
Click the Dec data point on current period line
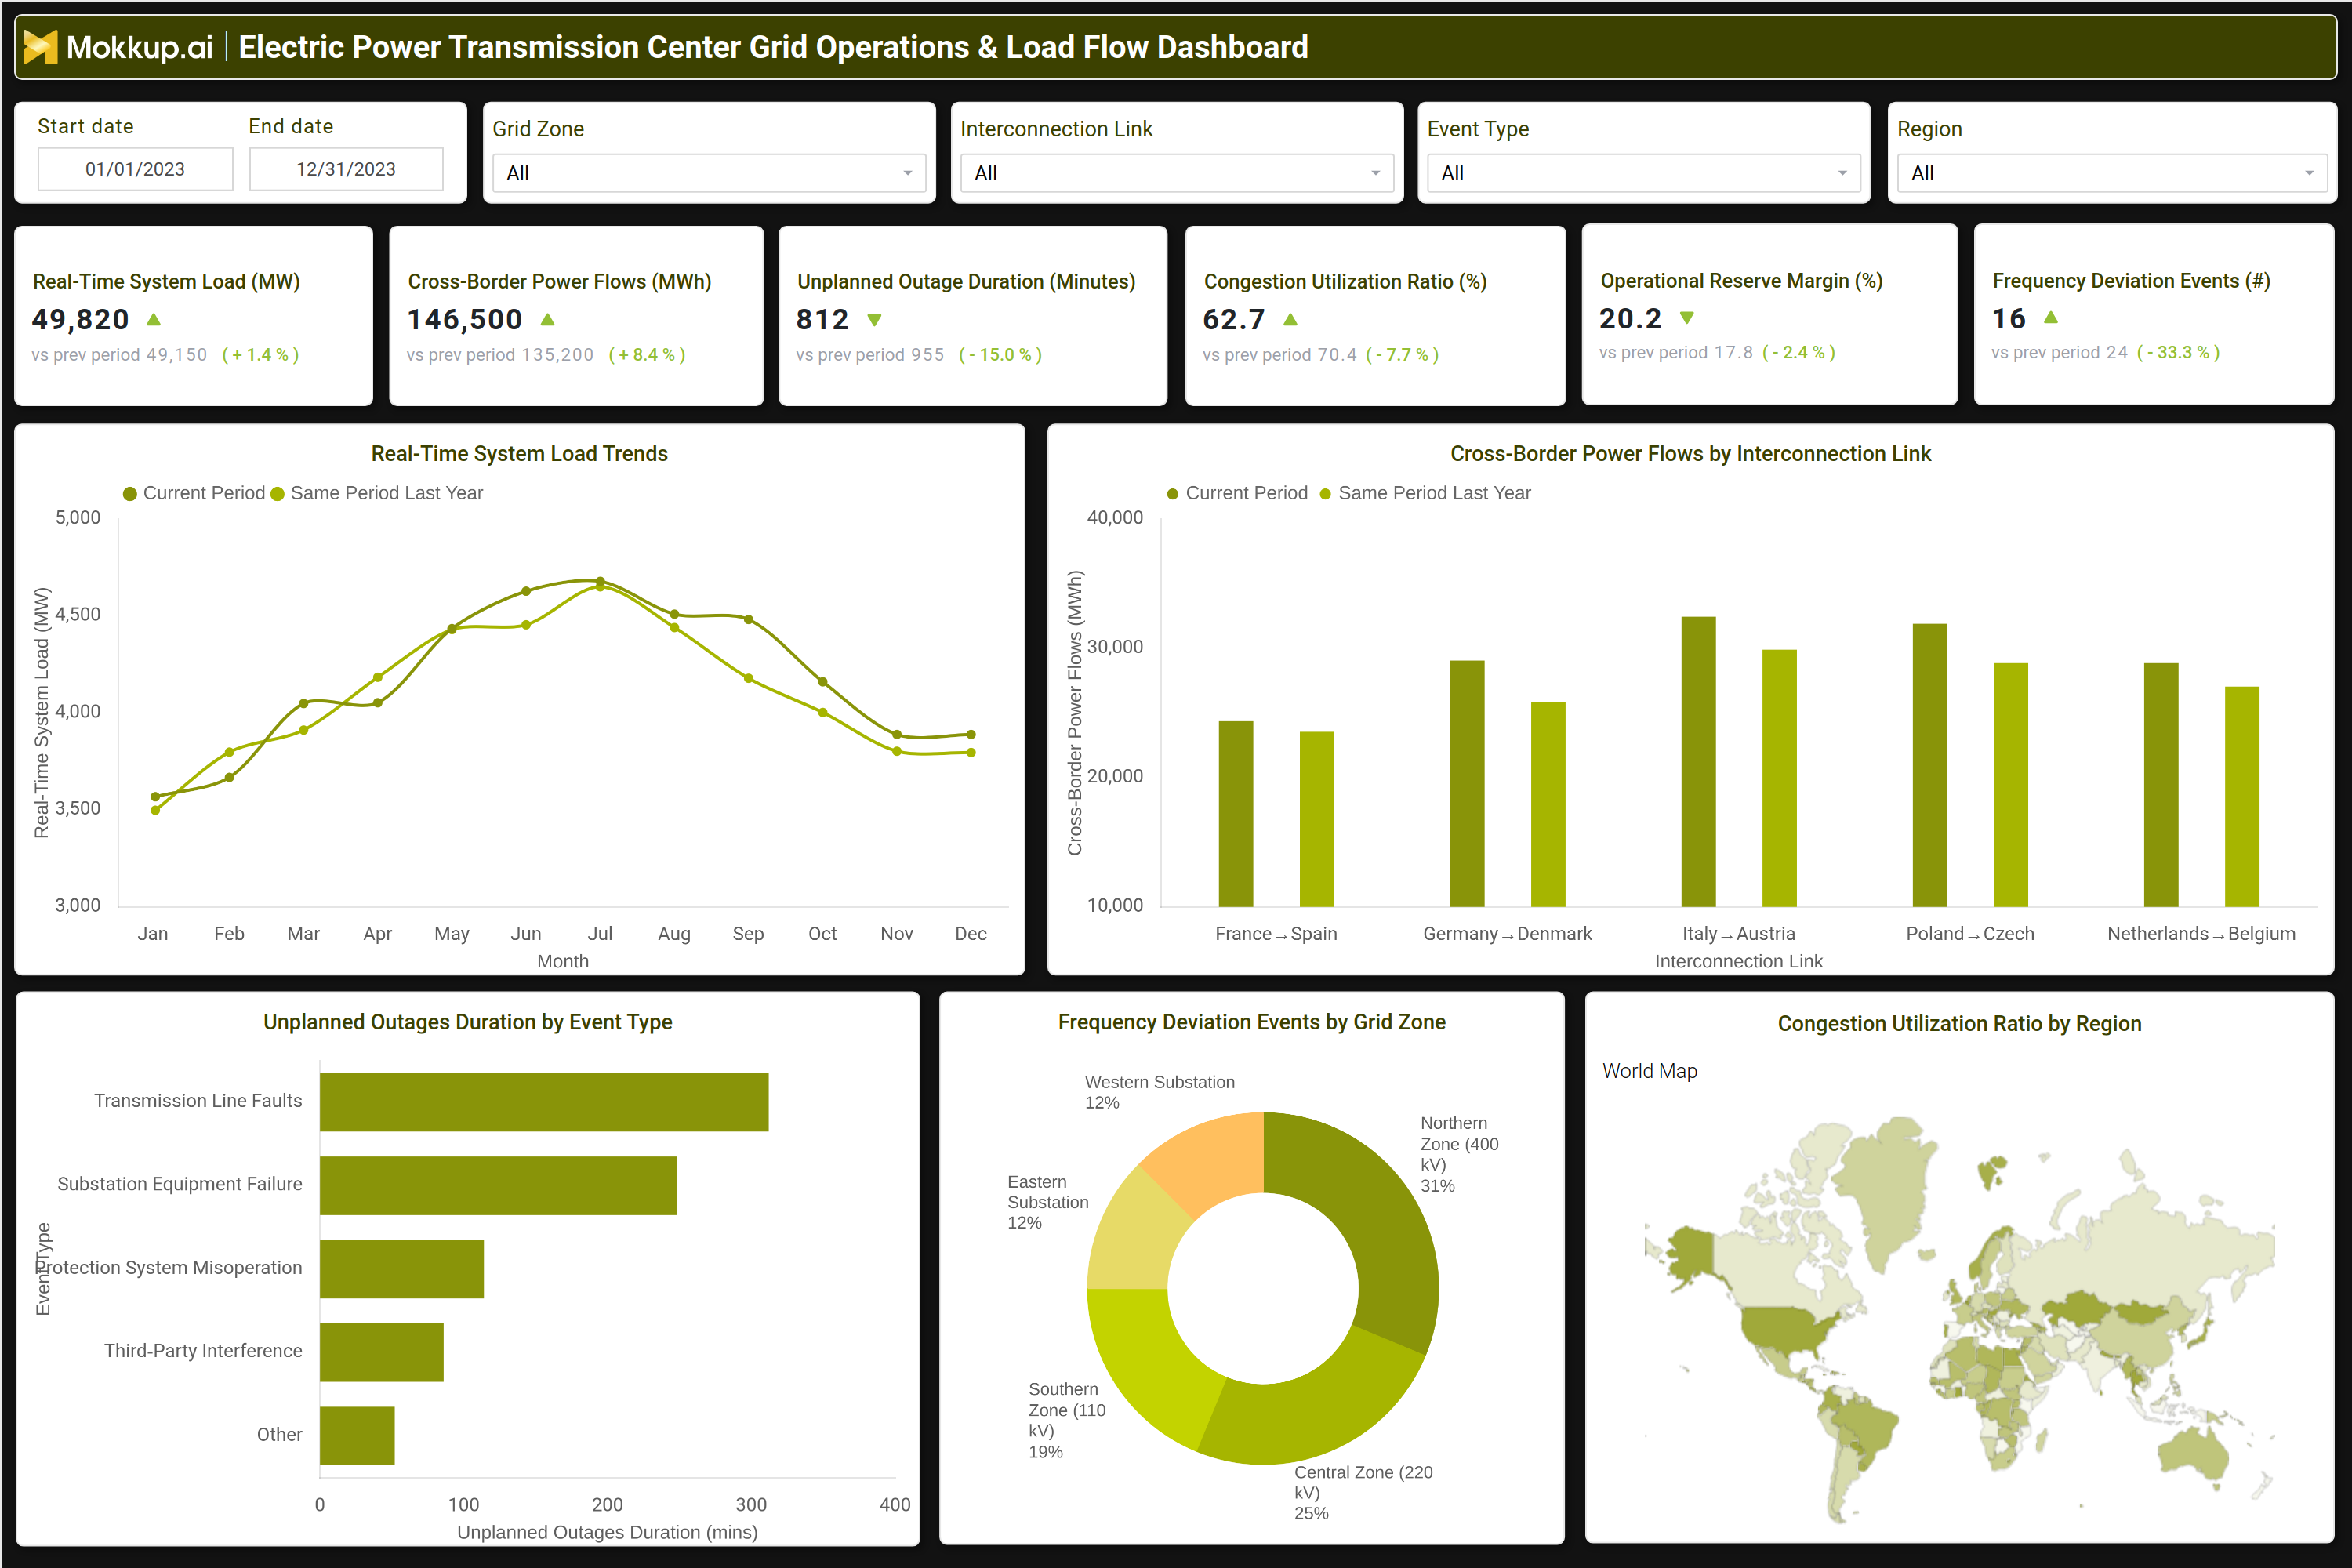(971, 734)
